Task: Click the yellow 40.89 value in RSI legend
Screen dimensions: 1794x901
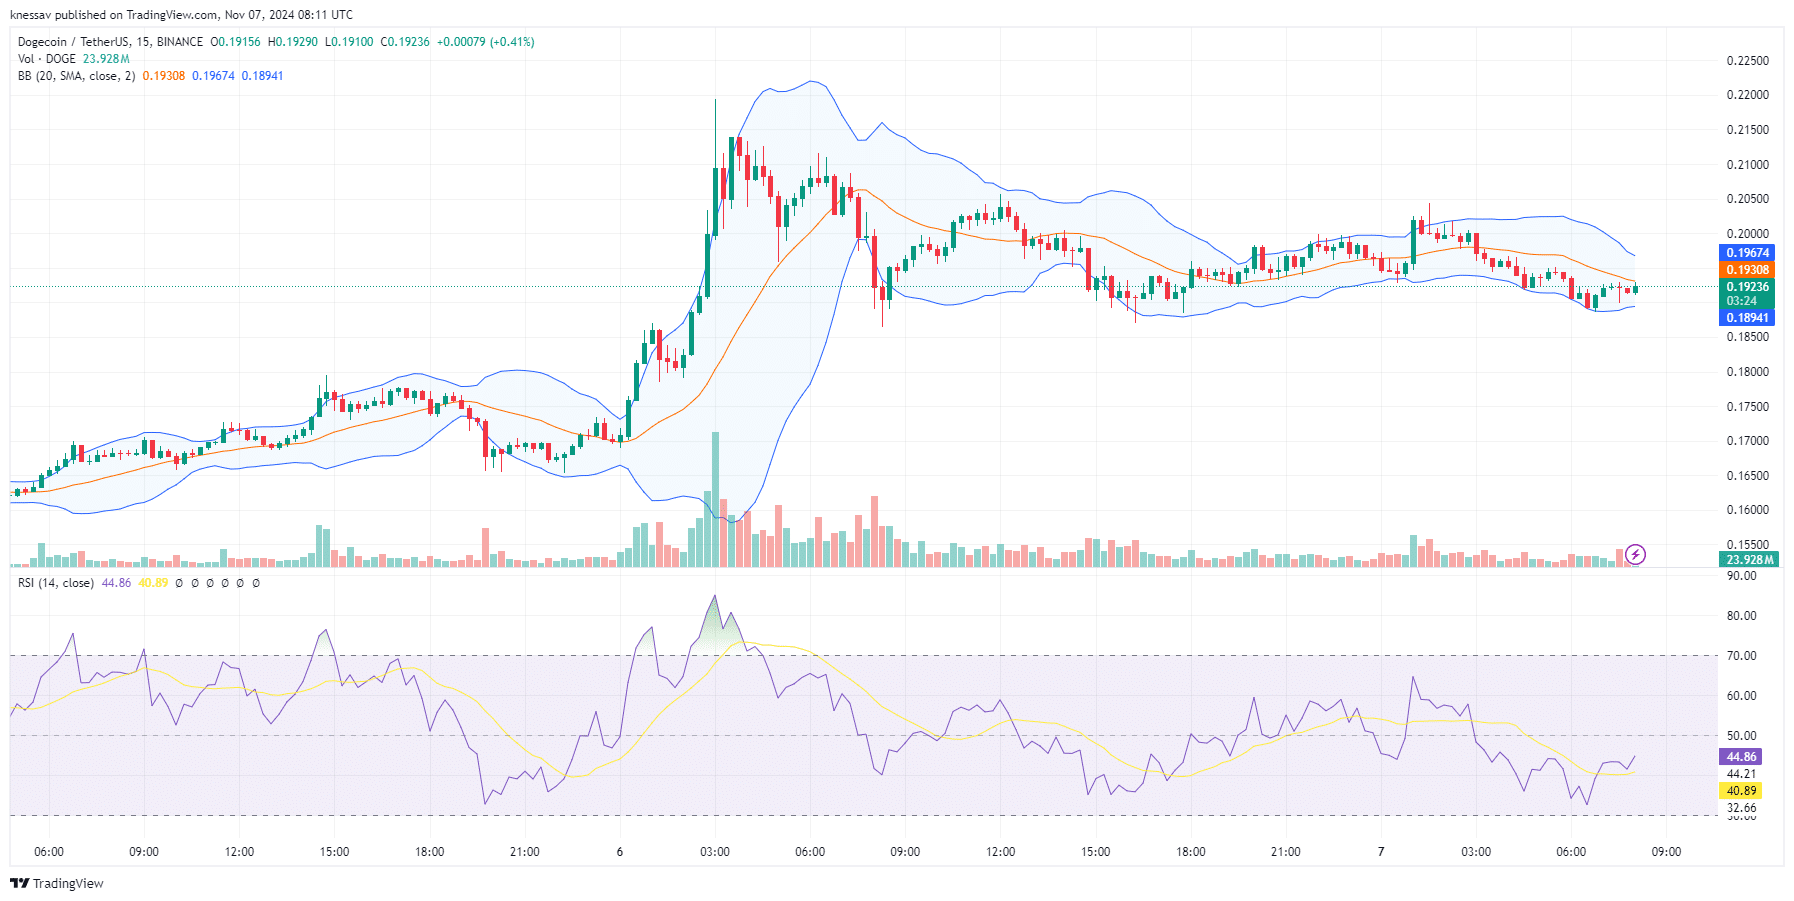Action: point(153,583)
